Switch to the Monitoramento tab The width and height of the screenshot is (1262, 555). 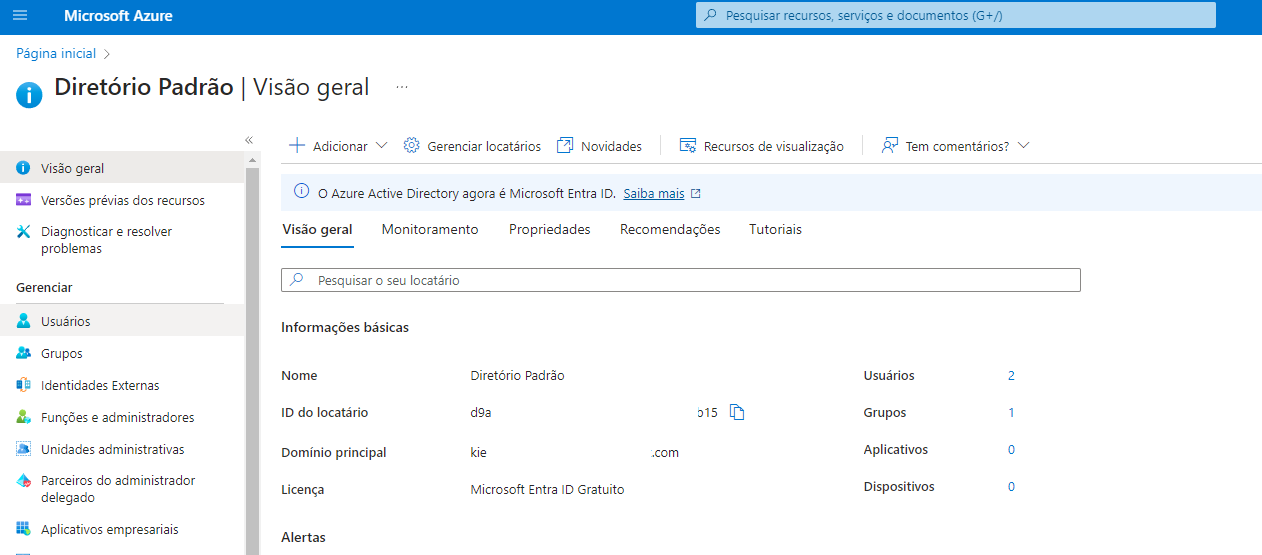pos(430,229)
